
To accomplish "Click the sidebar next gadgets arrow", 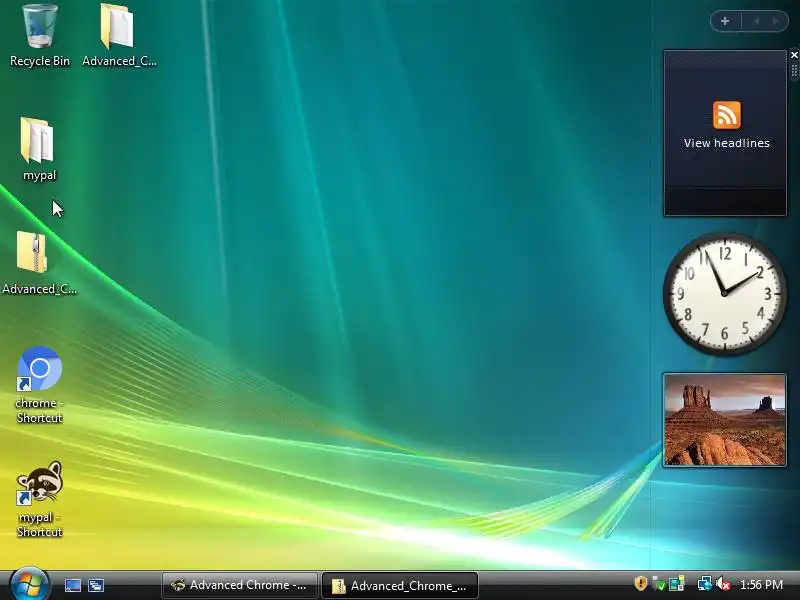I will tap(776, 21).
